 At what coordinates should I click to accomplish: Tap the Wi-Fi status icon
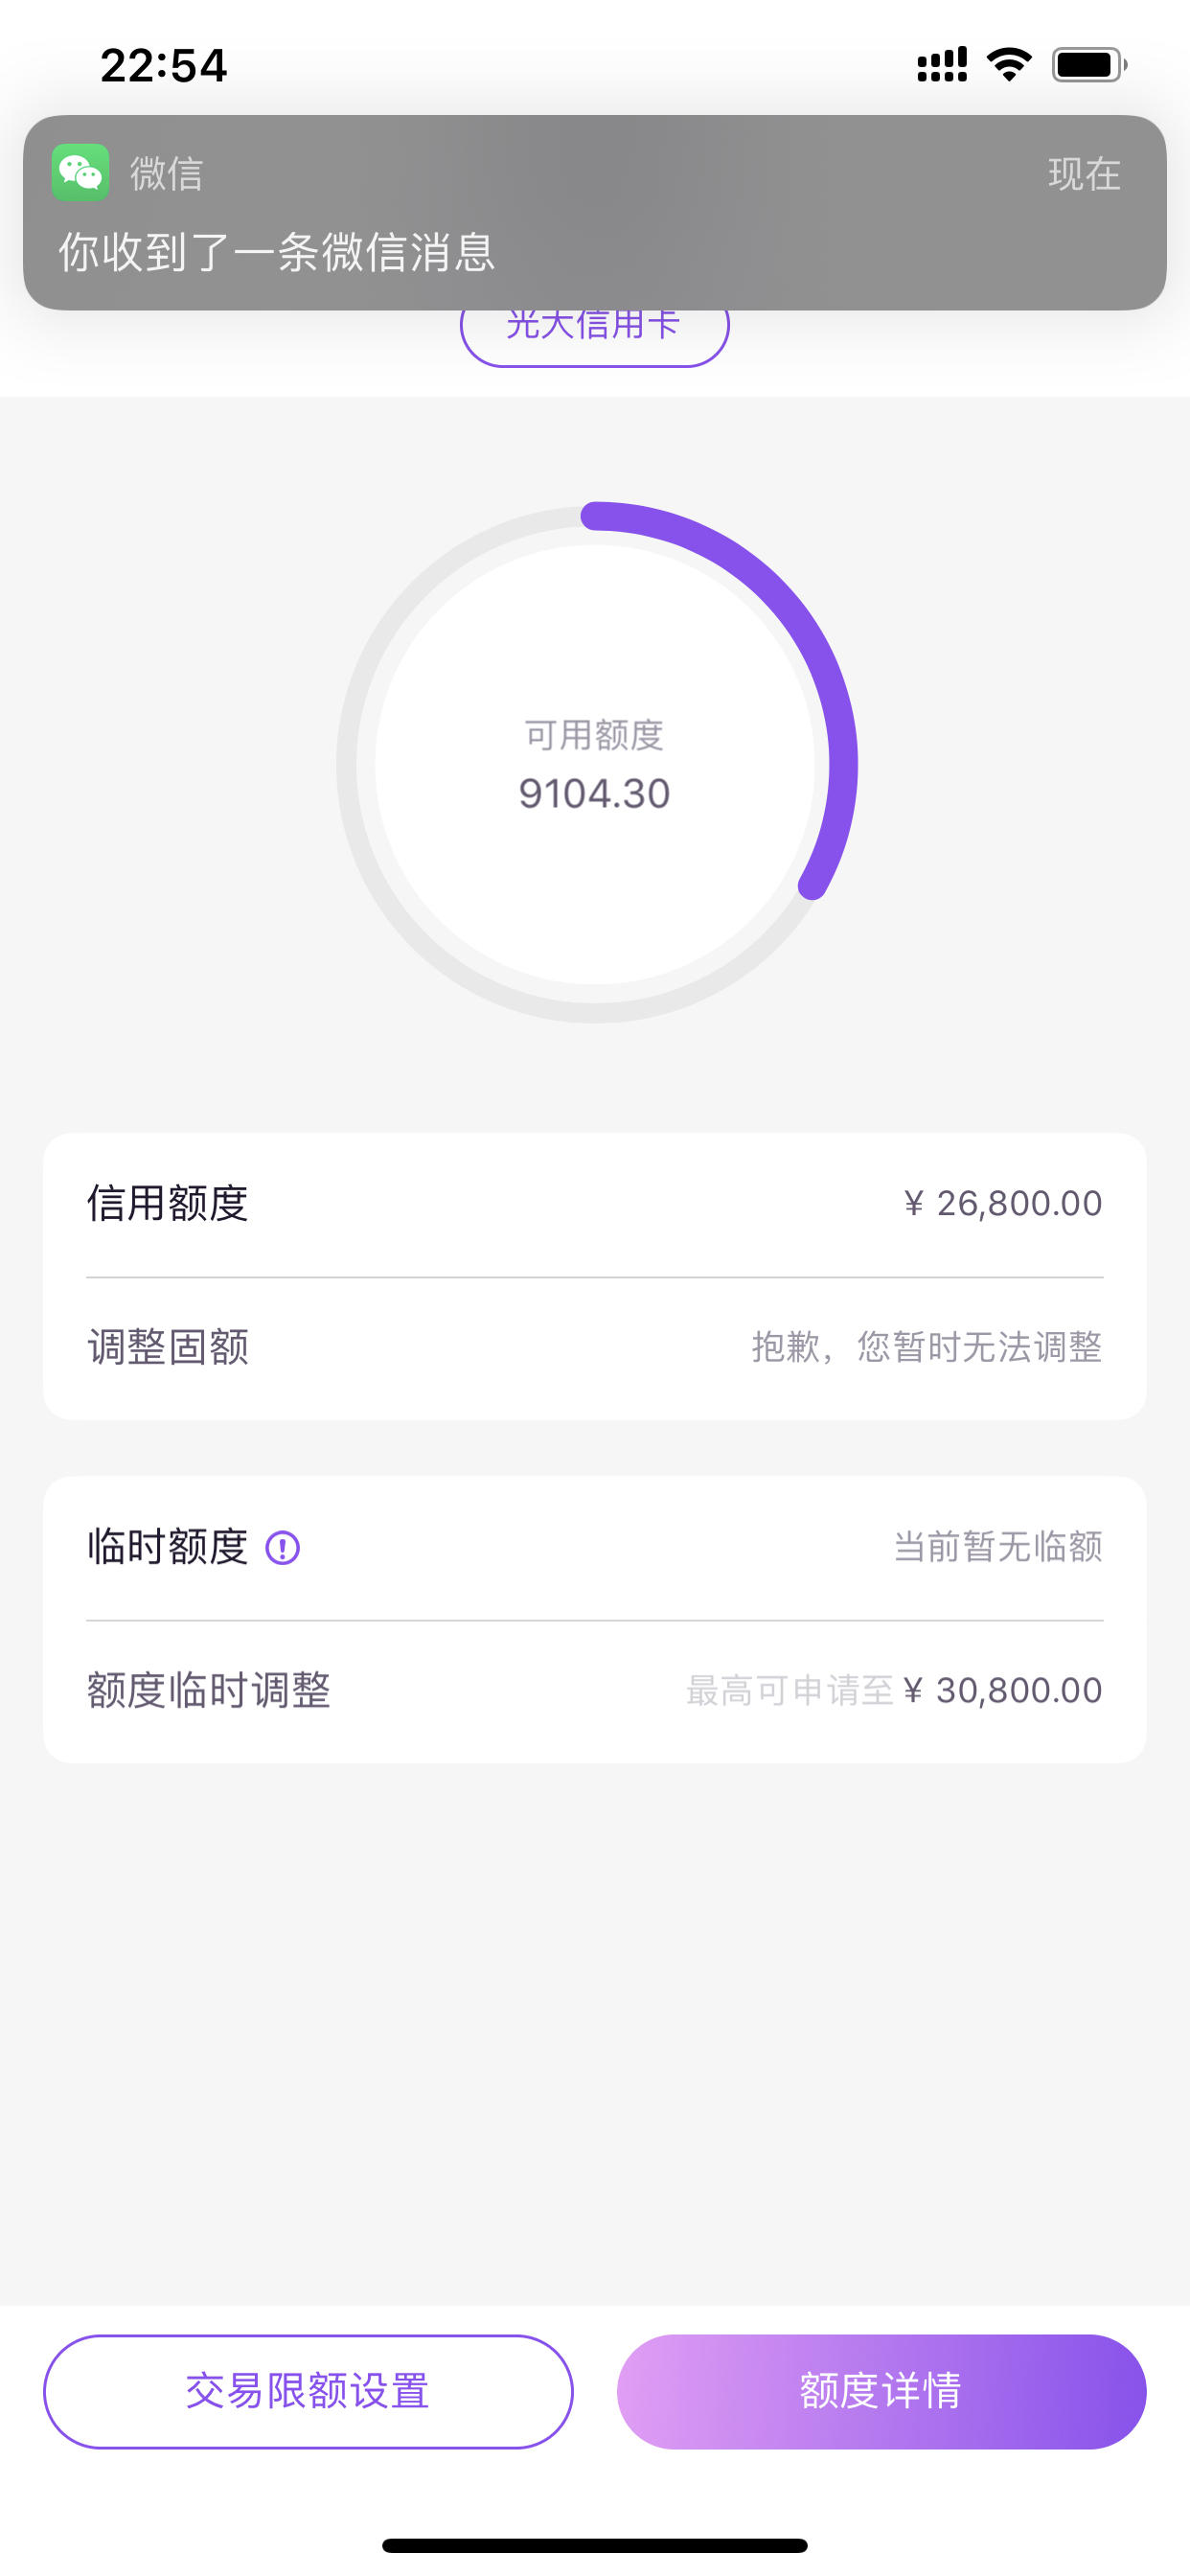coord(1009,65)
